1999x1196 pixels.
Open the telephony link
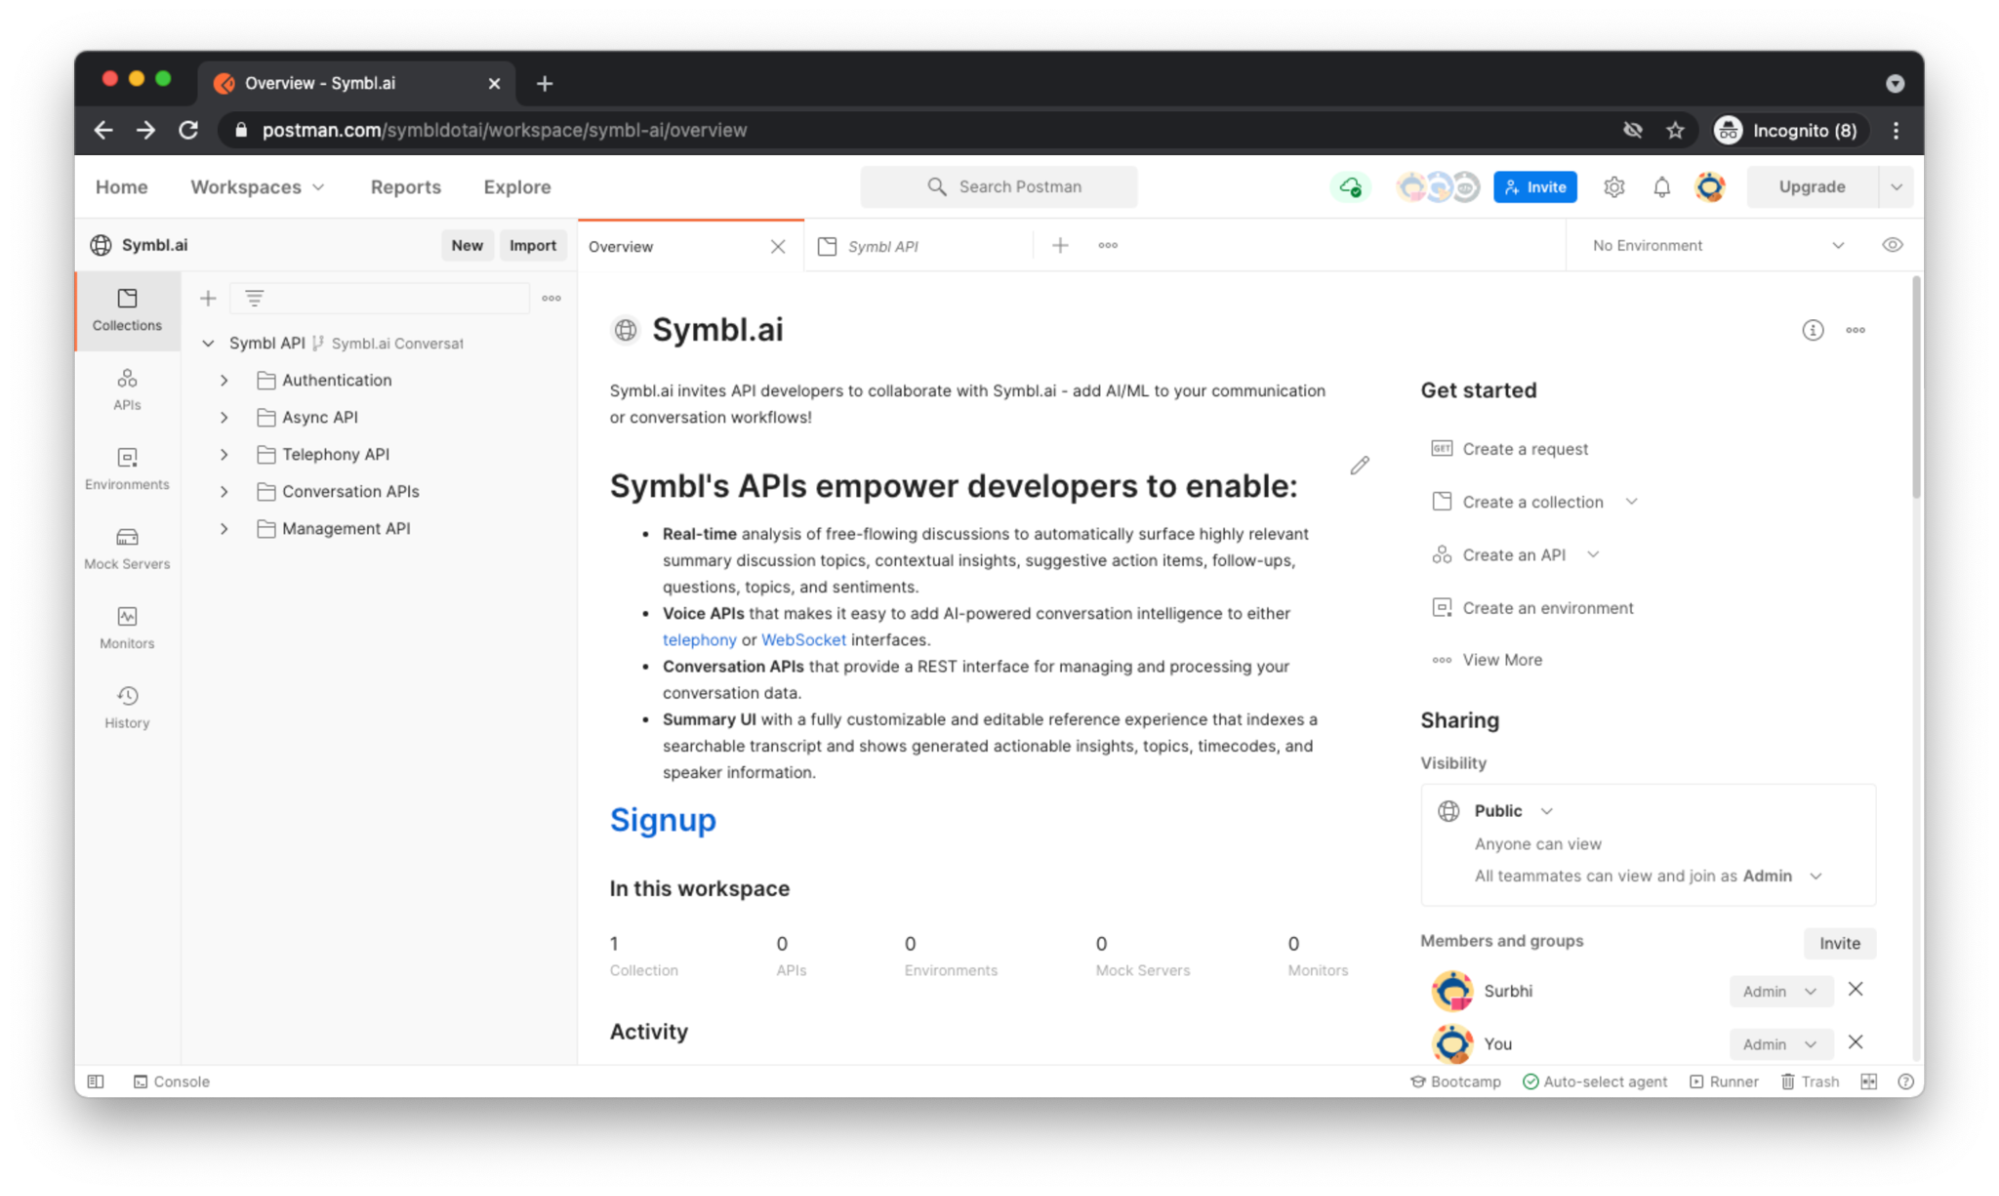(x=699, y=640)
